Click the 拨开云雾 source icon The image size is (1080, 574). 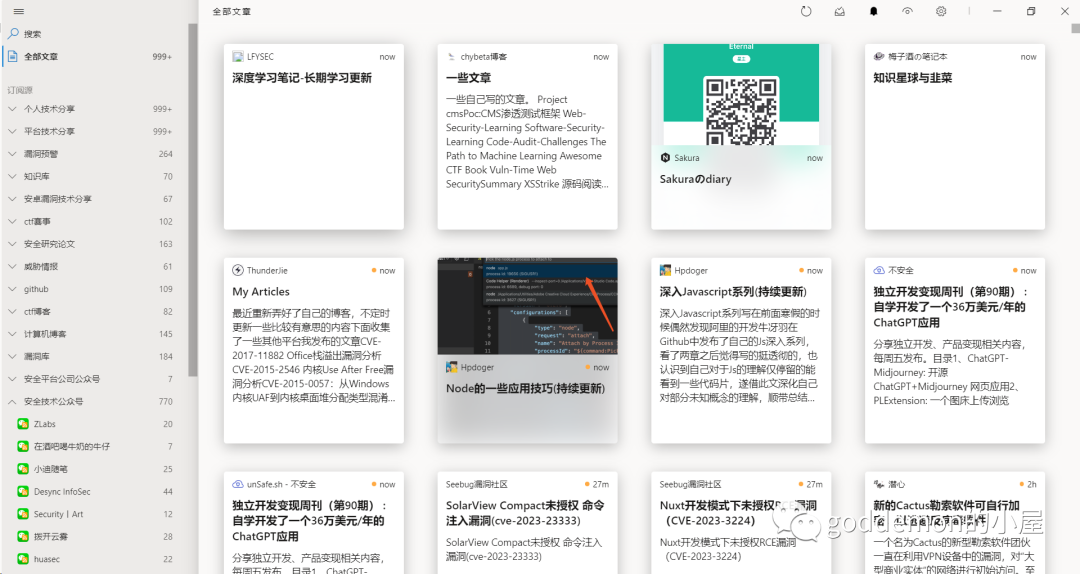(x=23, y=536)
